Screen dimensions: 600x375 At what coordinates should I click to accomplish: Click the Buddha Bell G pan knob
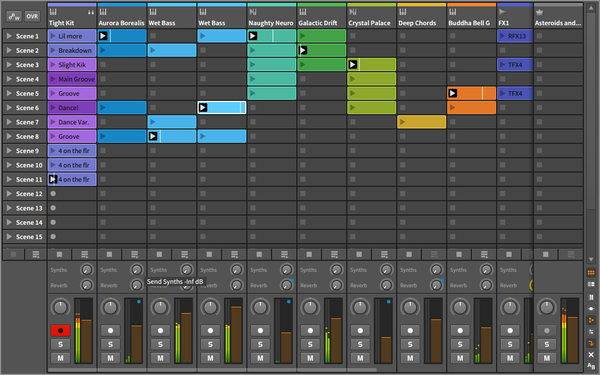pos(460,307)
